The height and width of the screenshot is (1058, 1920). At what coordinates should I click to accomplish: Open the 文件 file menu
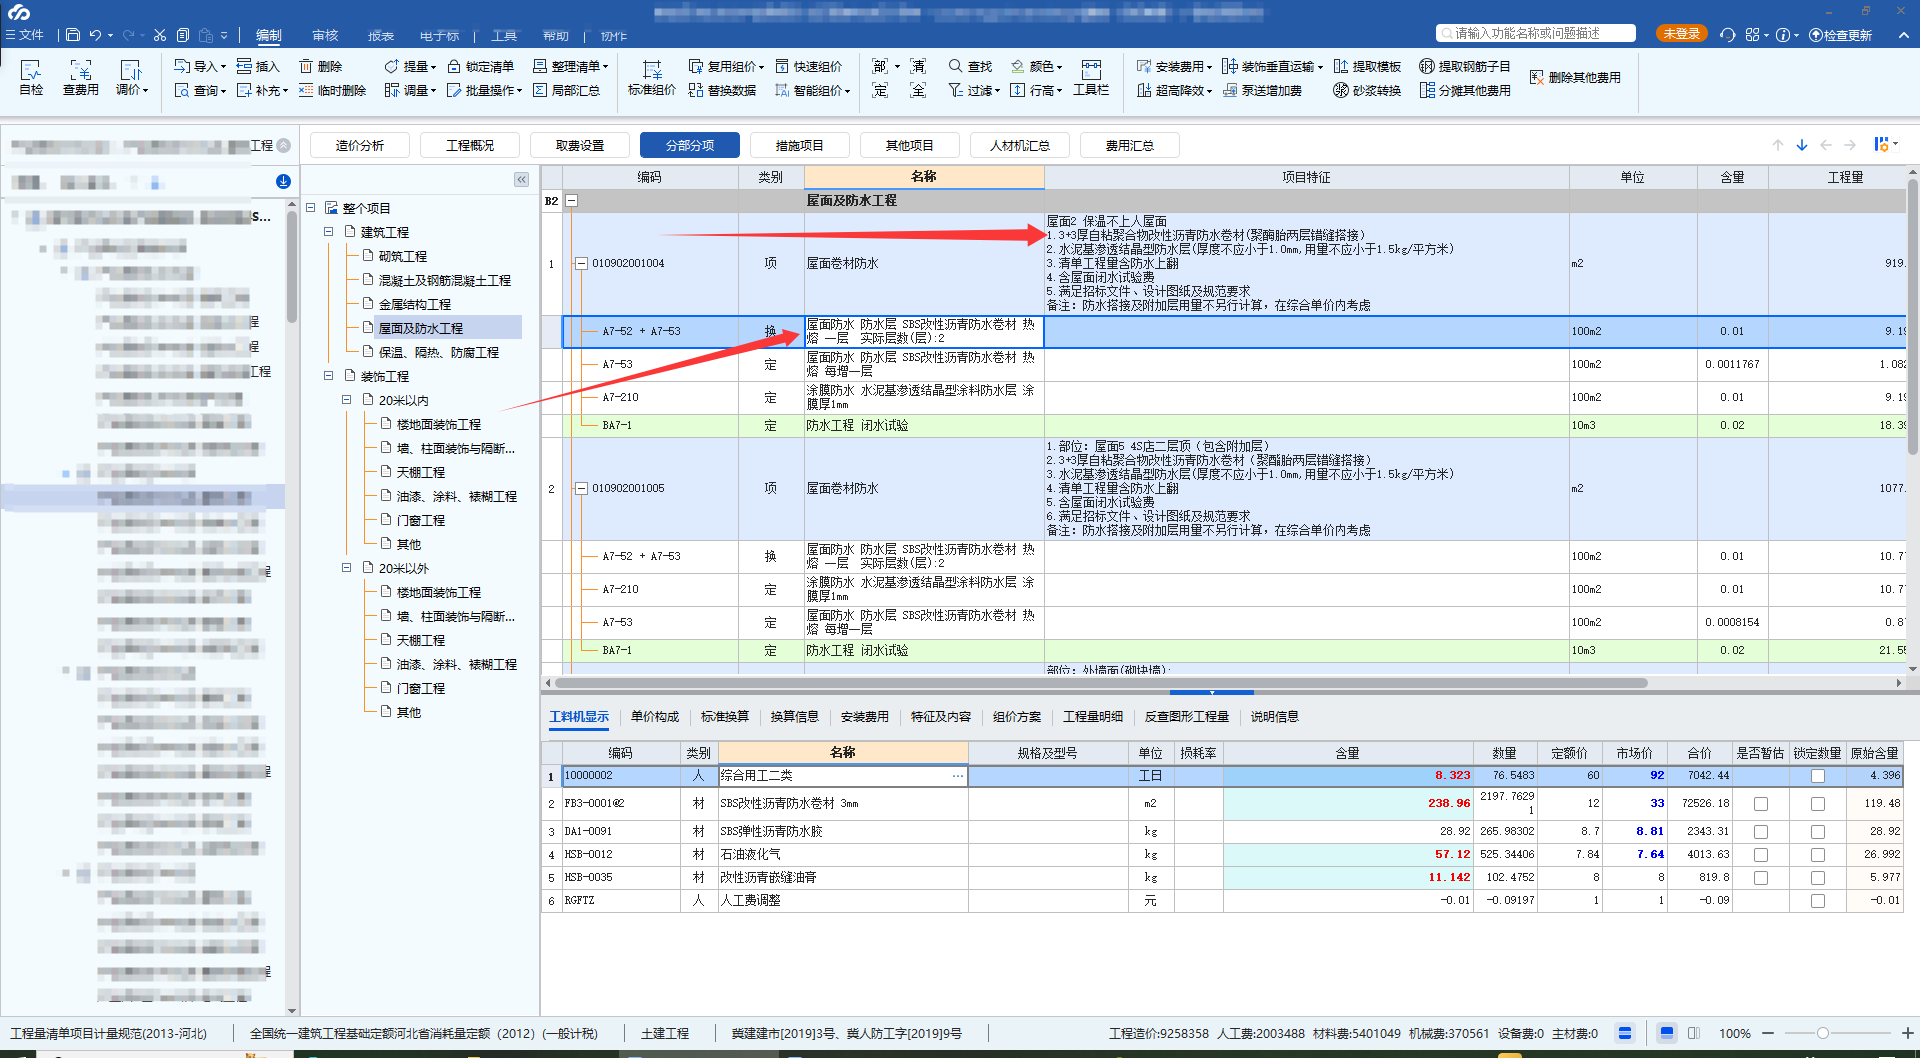25,35
